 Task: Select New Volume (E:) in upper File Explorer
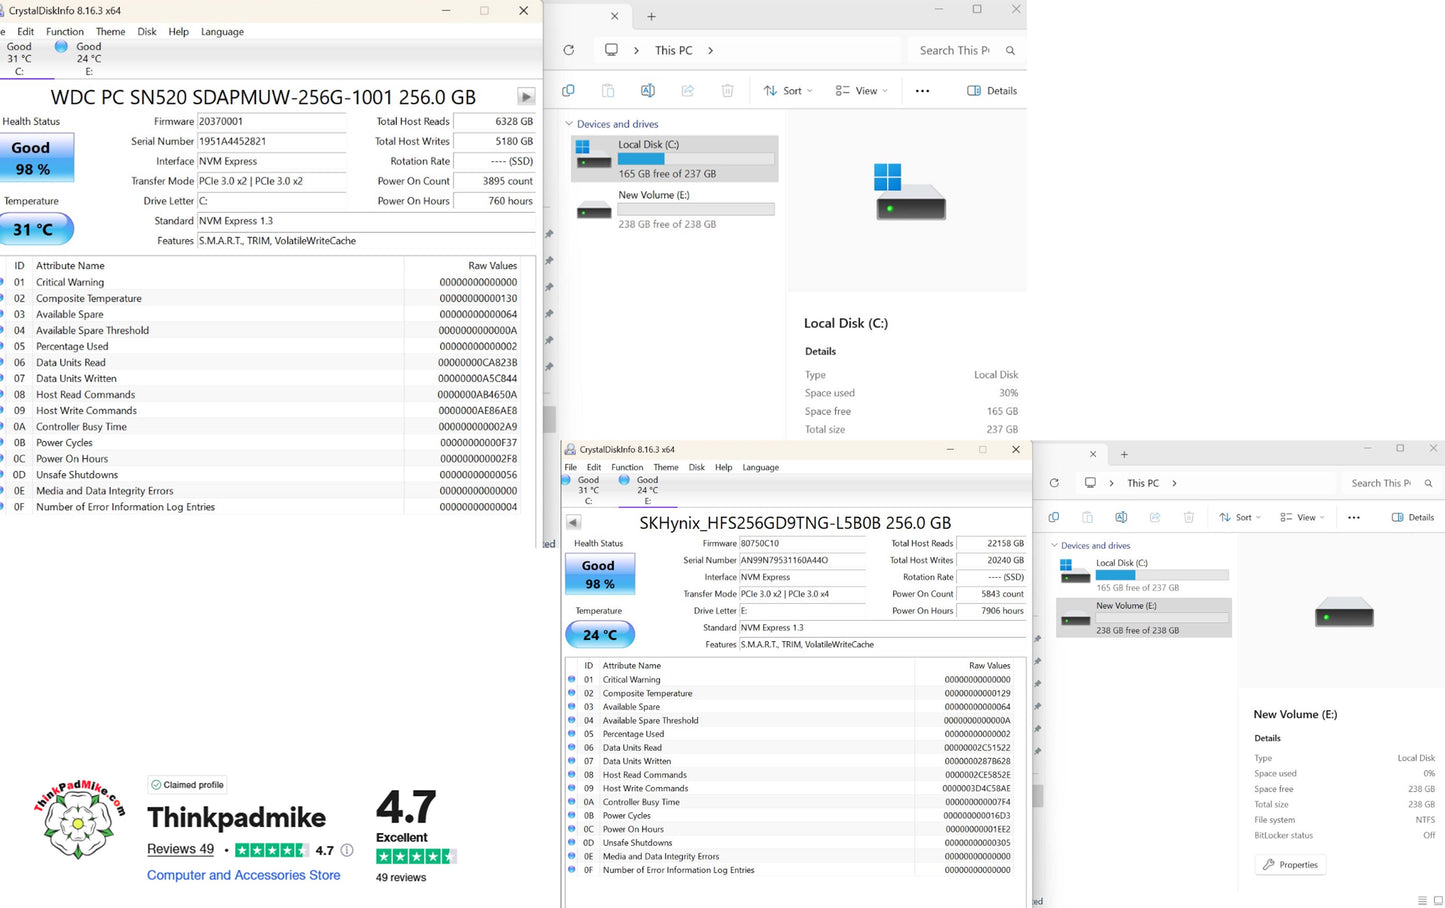click(675, 209)
